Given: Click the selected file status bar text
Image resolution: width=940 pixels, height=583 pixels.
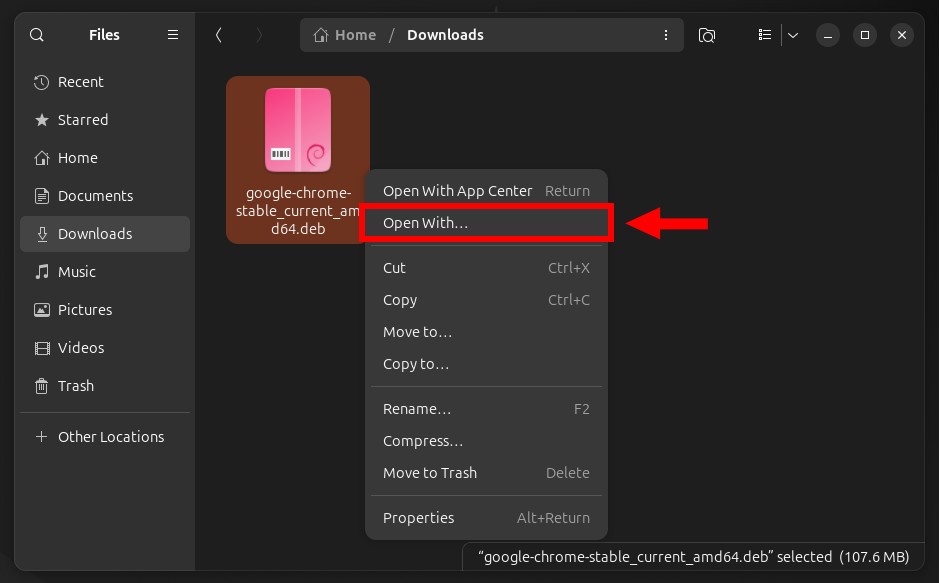Looking at the screenshot, I should [694, 557].
